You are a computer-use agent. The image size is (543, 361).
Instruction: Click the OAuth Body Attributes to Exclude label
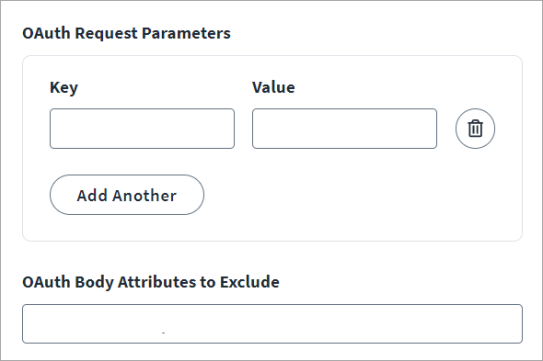151,282
